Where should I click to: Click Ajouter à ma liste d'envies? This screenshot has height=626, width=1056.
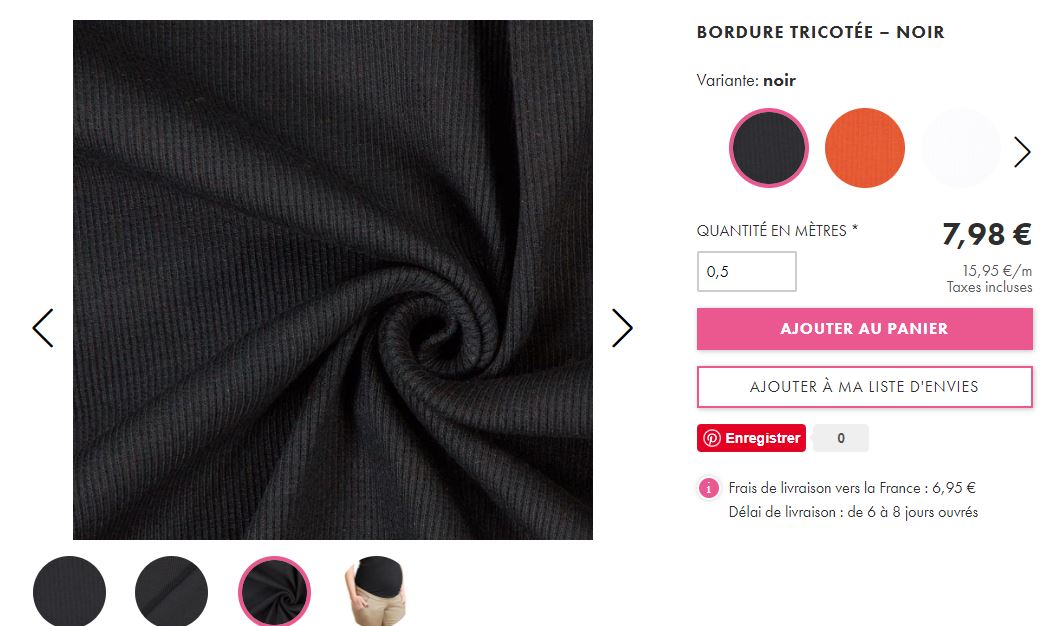point(865,387)
